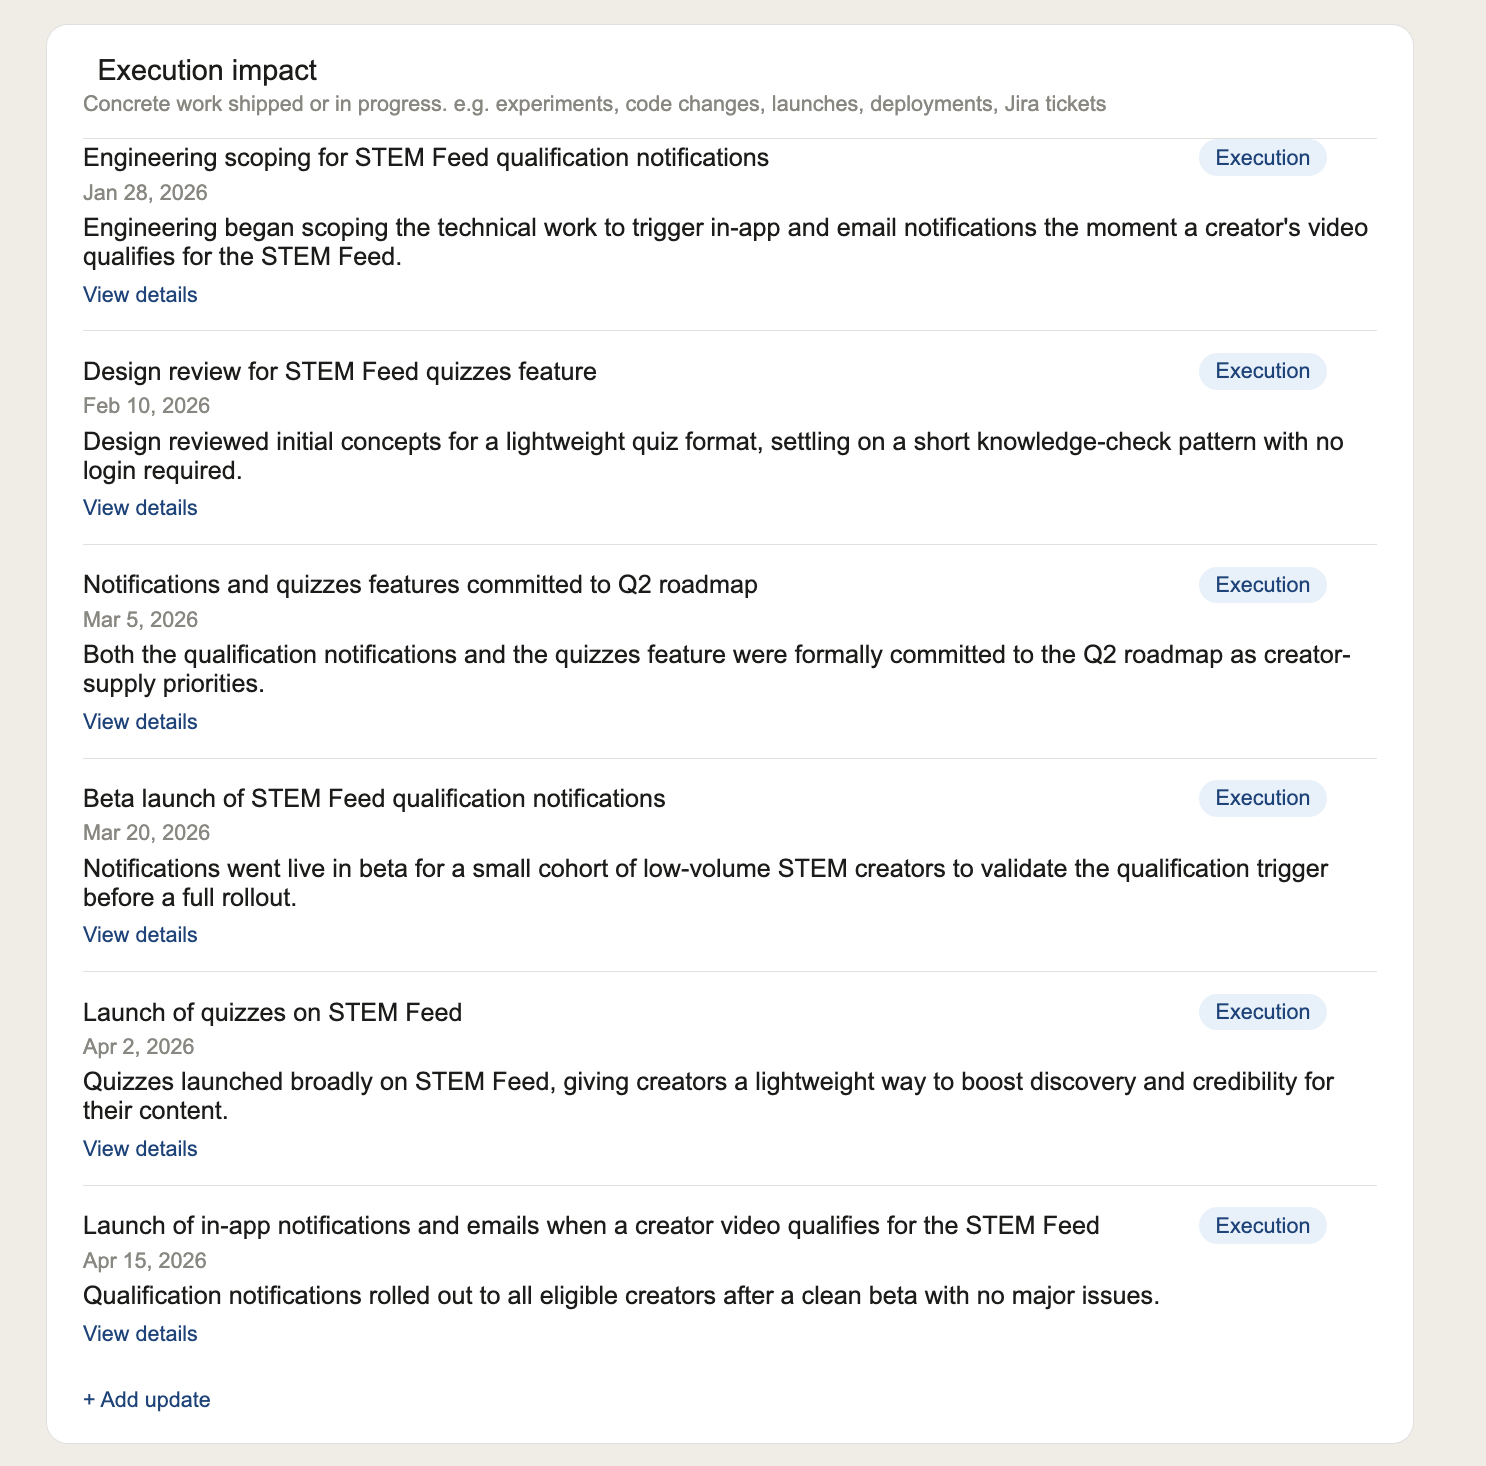Click the Execution impact section heading
The height and width of the screenshot is (1466, 1486).
point(207,71)
